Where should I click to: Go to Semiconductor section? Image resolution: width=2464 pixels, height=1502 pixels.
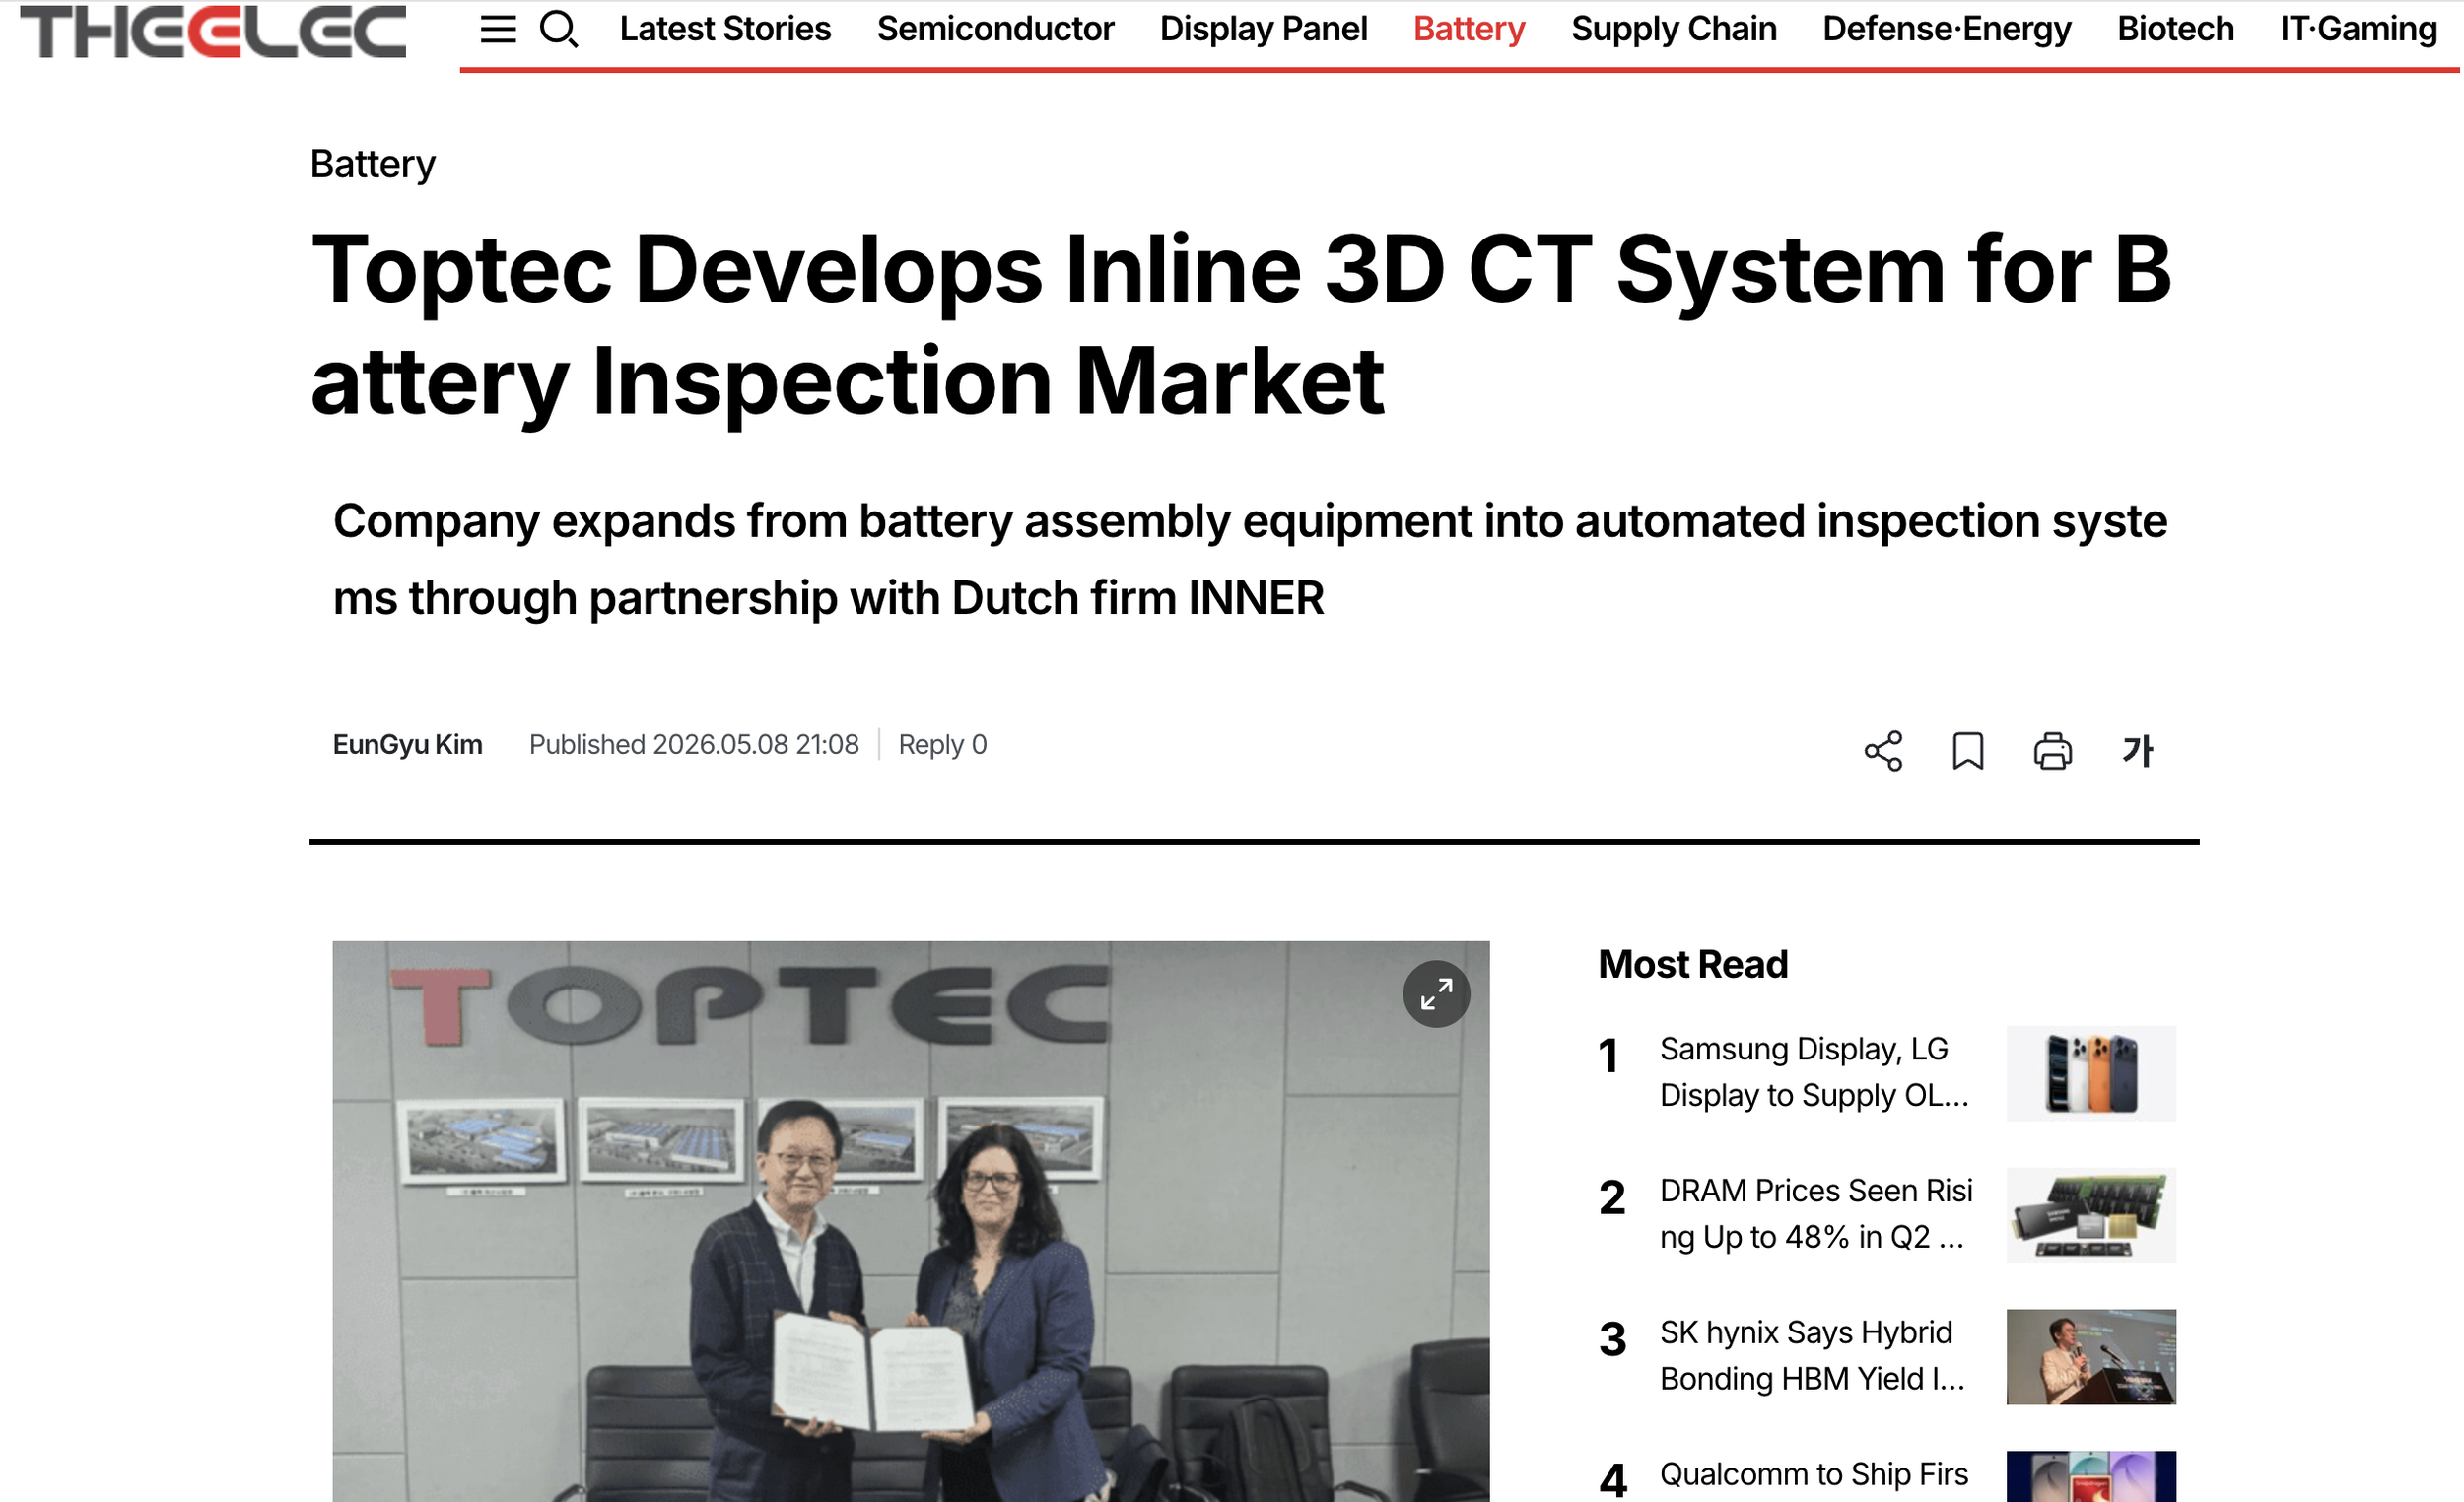[995, 29]
